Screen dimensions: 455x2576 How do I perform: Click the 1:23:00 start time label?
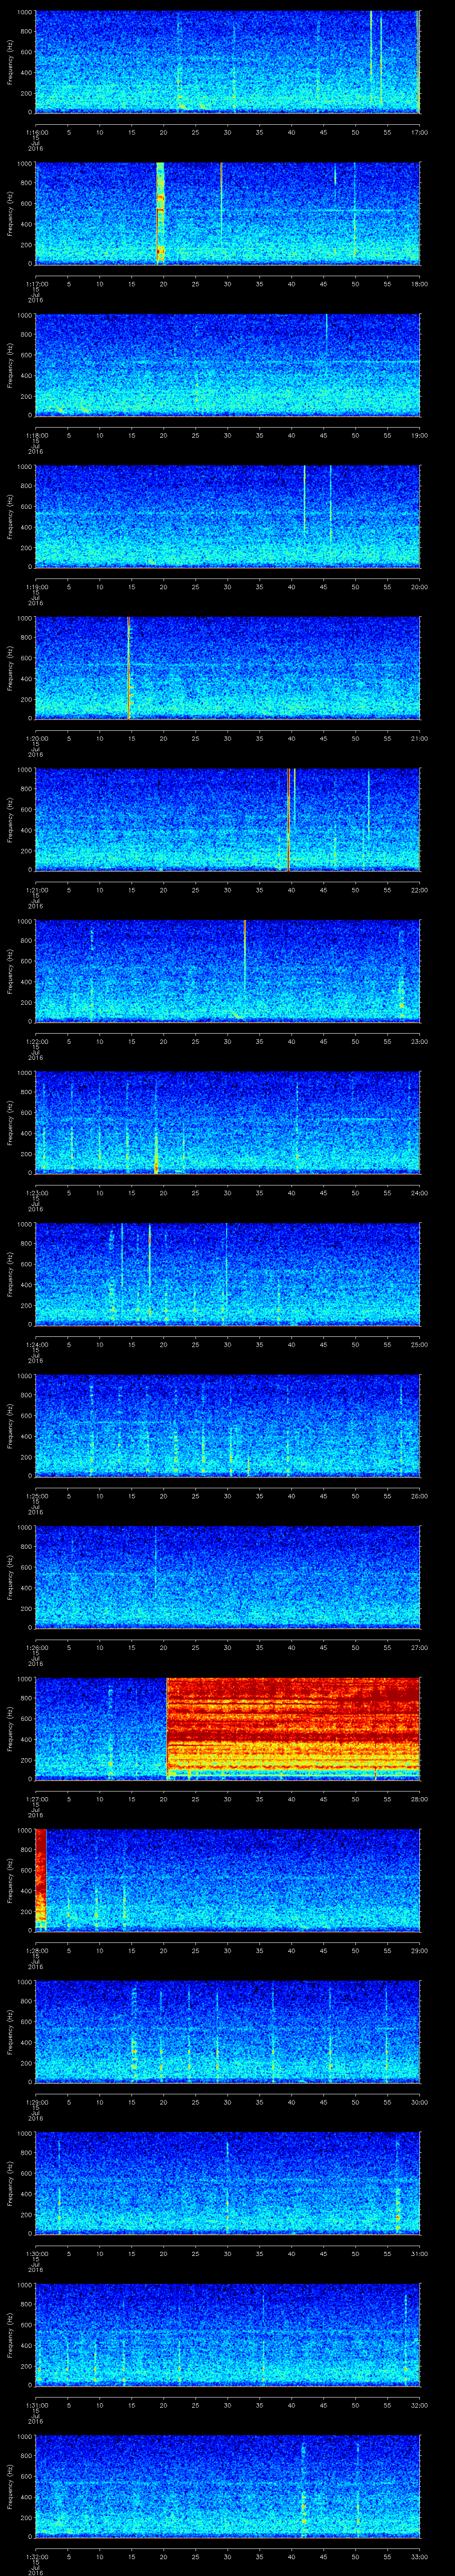[36, 1193]
